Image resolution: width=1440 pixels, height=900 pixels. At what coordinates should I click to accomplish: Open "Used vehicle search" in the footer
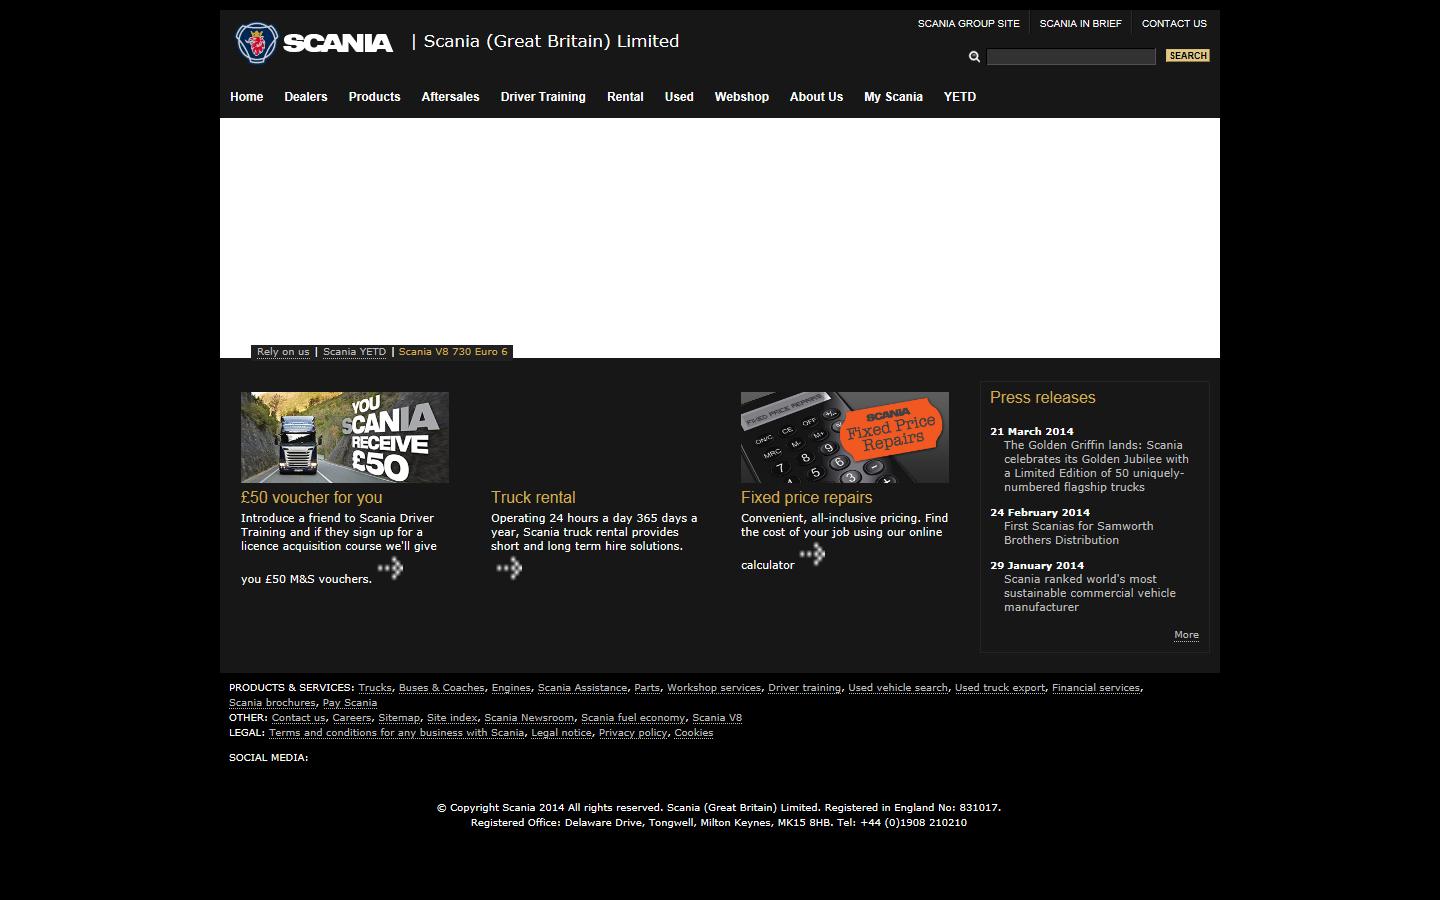[897, 687]
